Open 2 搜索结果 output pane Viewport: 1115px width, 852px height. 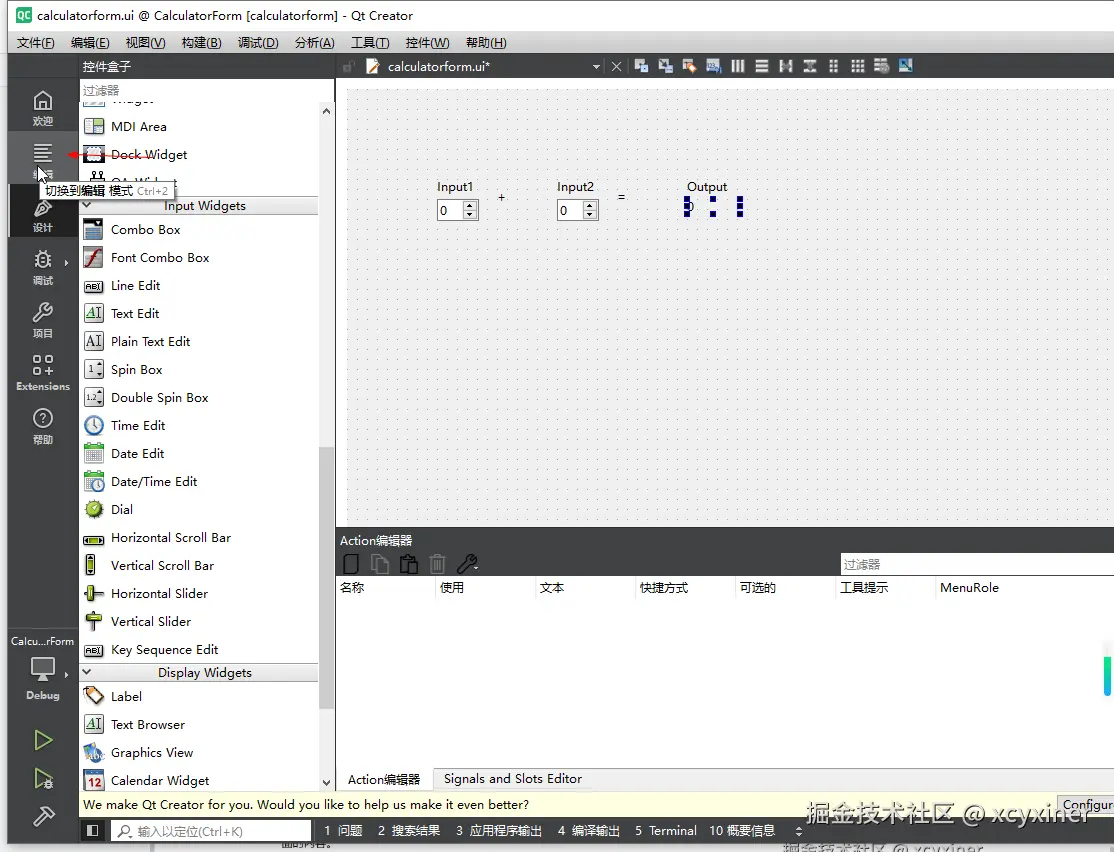(409, 831)
